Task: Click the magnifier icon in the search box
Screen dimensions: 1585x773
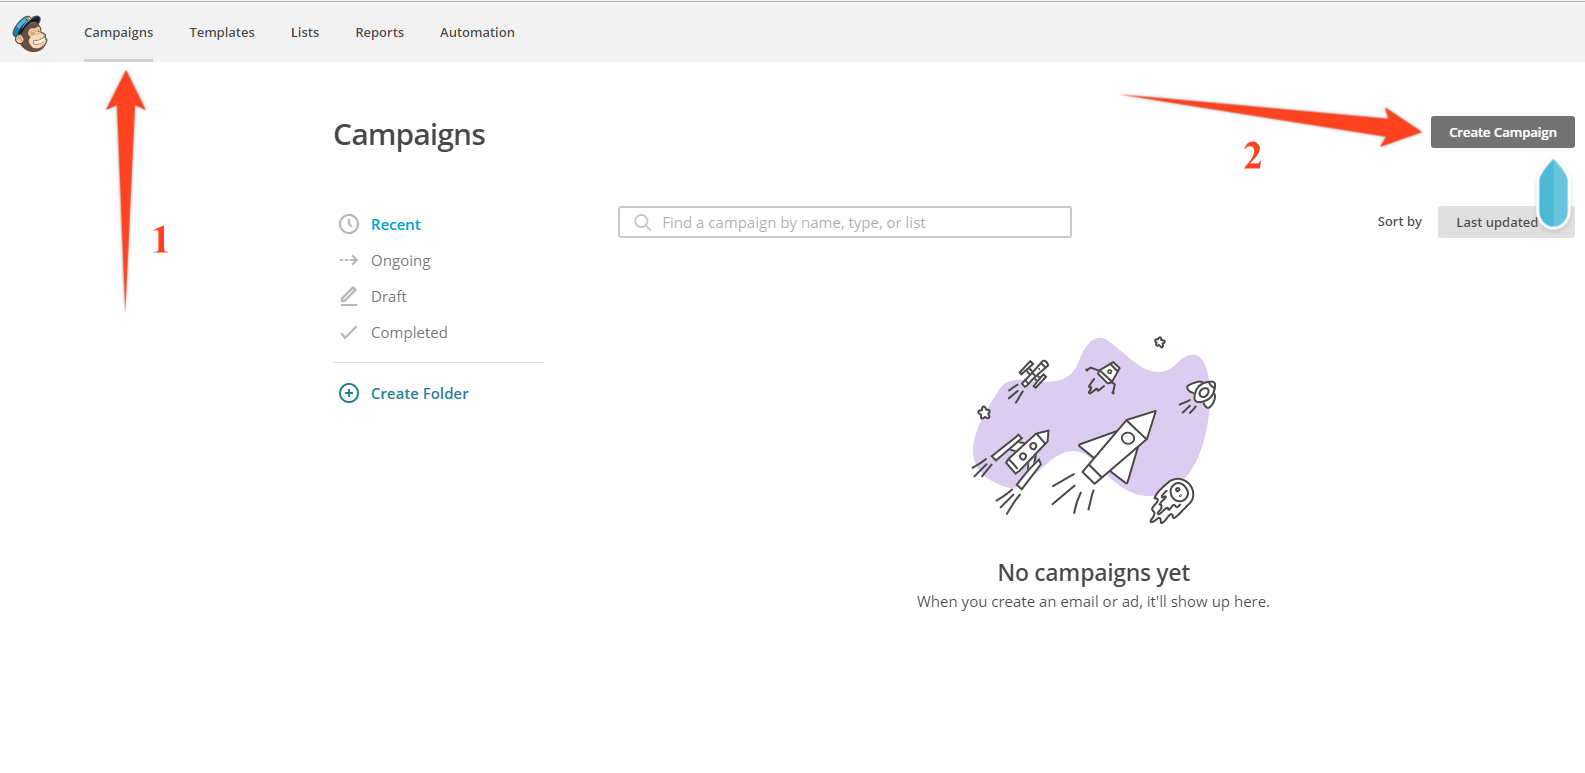Action: coord(643,222)
